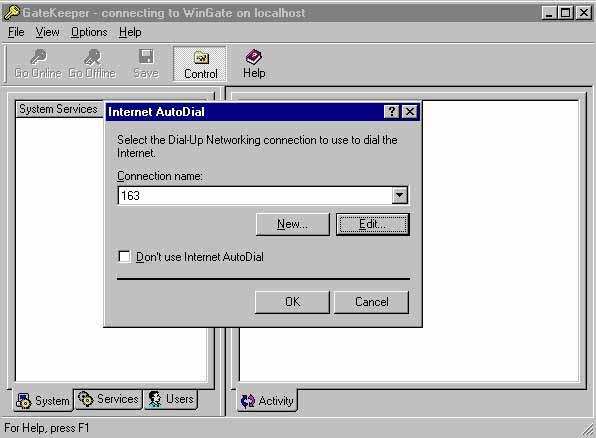Select the Control toolbar icon
Image resolution: width=596 pixels, height=438 pixels.
point(201,58)
